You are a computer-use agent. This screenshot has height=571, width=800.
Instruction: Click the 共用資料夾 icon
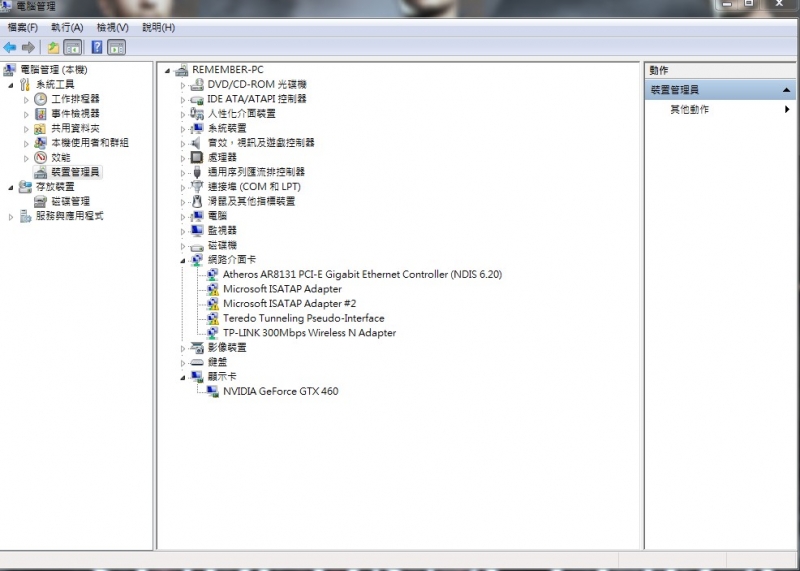(x=40, y=128)
